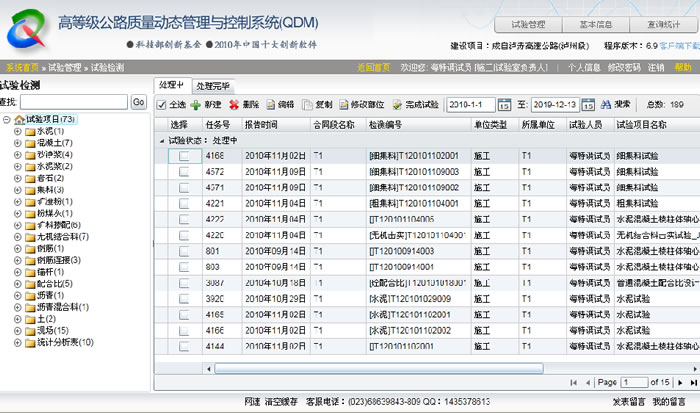Click the Go button next to search

point(139,102)
